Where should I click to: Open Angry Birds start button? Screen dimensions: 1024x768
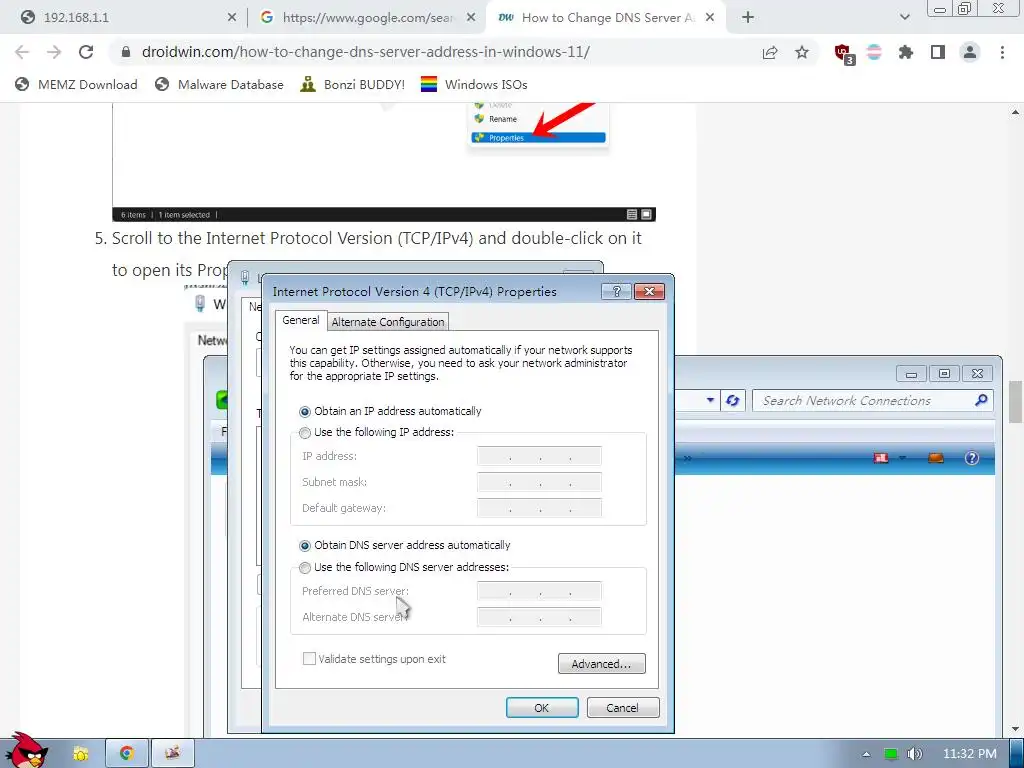coord(25,751)
